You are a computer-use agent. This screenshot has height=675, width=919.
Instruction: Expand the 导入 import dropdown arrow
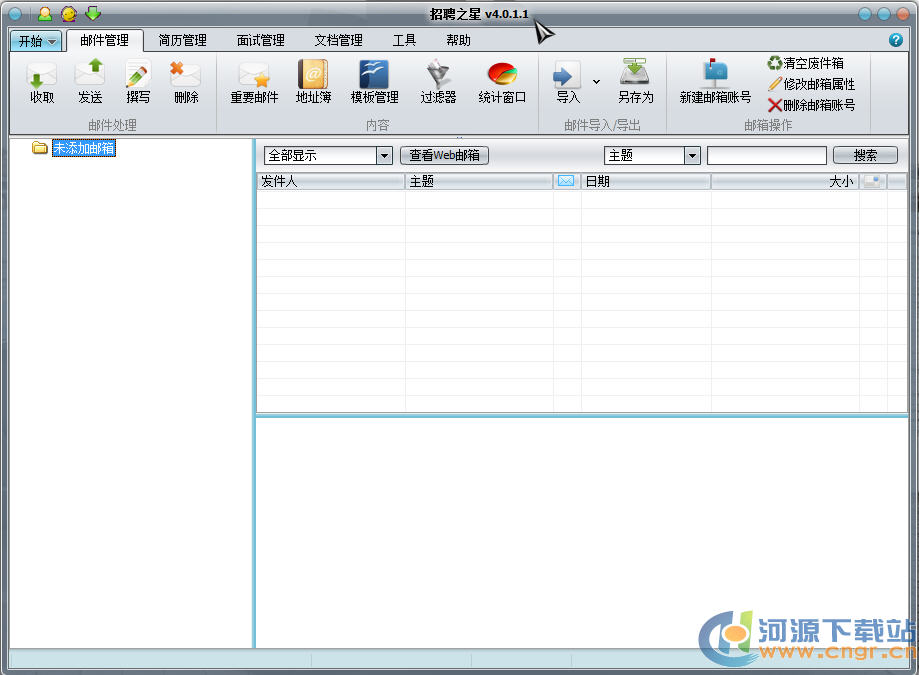(596, 82)
